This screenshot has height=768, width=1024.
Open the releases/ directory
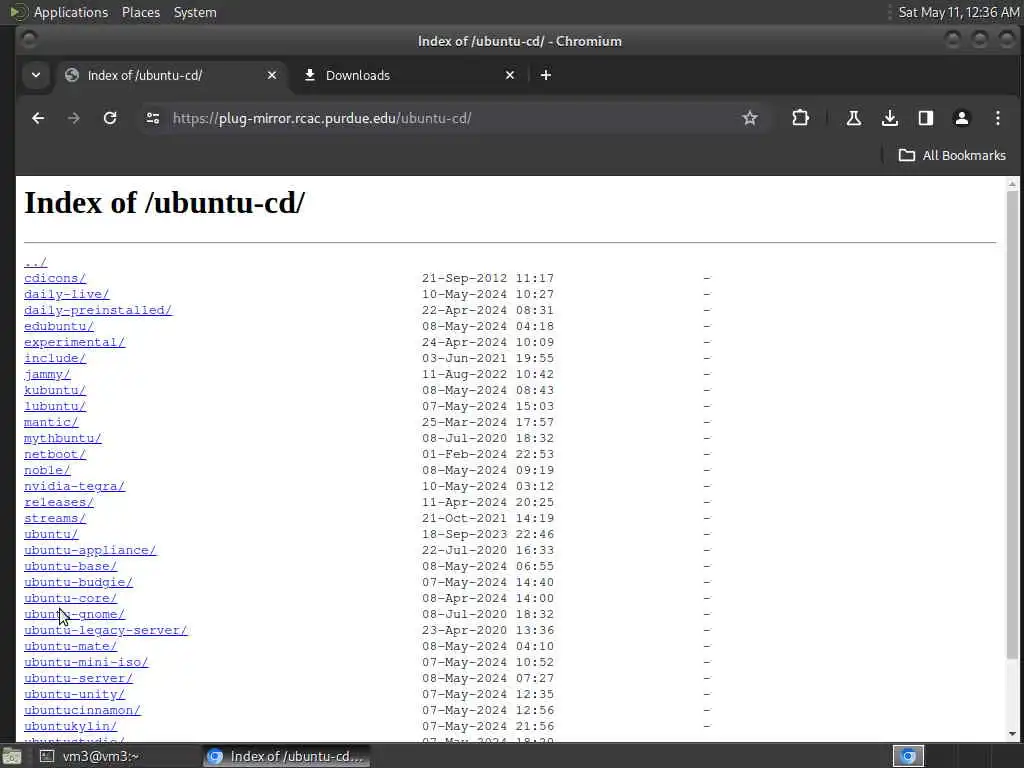(59, 502)
